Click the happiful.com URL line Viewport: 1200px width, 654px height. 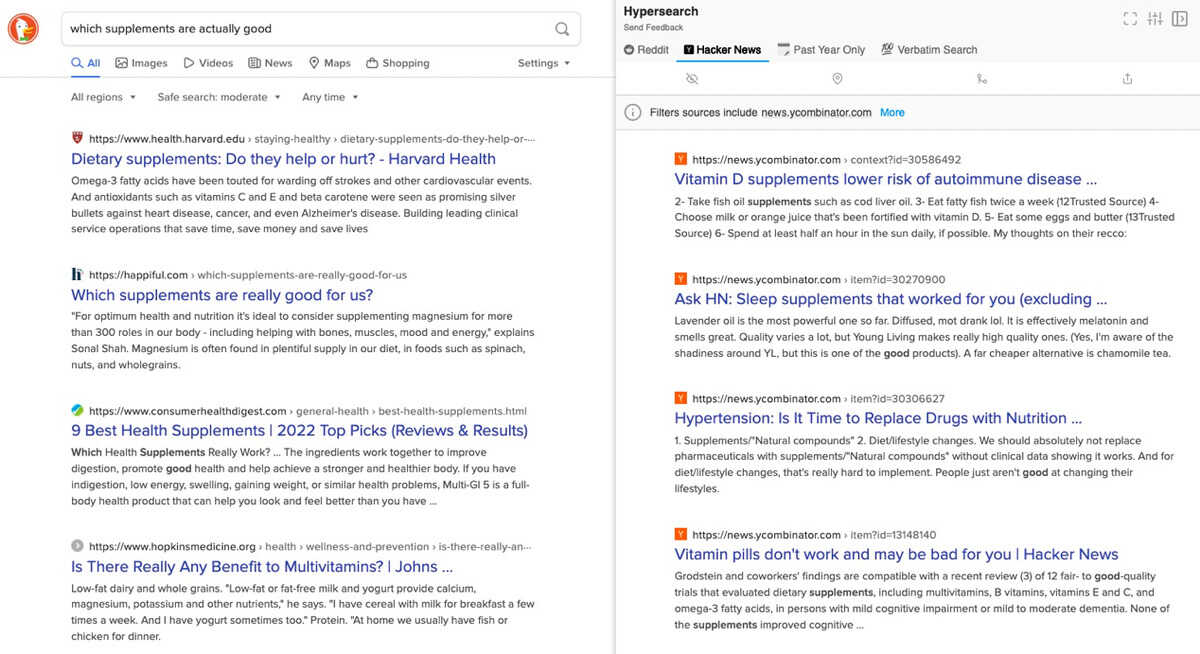[248, 274]
